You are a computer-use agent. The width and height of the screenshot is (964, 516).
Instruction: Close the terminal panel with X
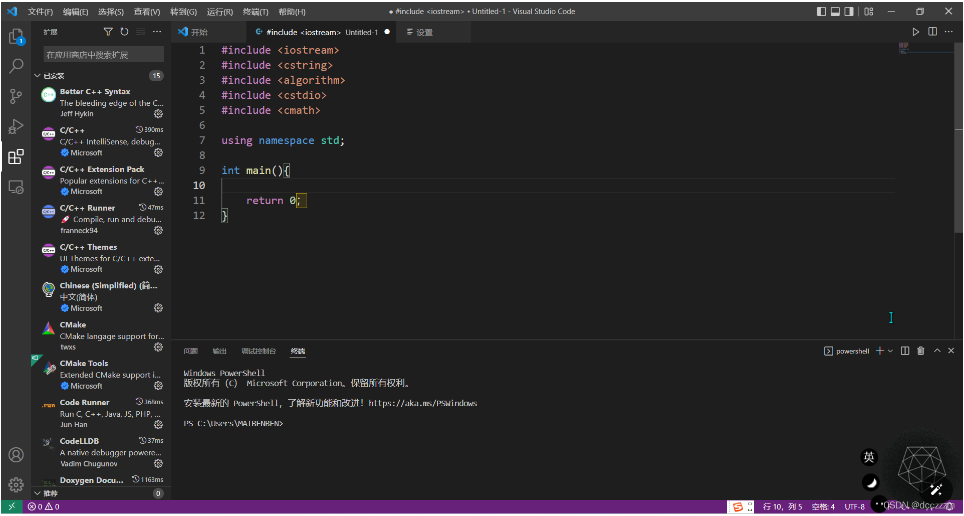[x=952, y=351]
